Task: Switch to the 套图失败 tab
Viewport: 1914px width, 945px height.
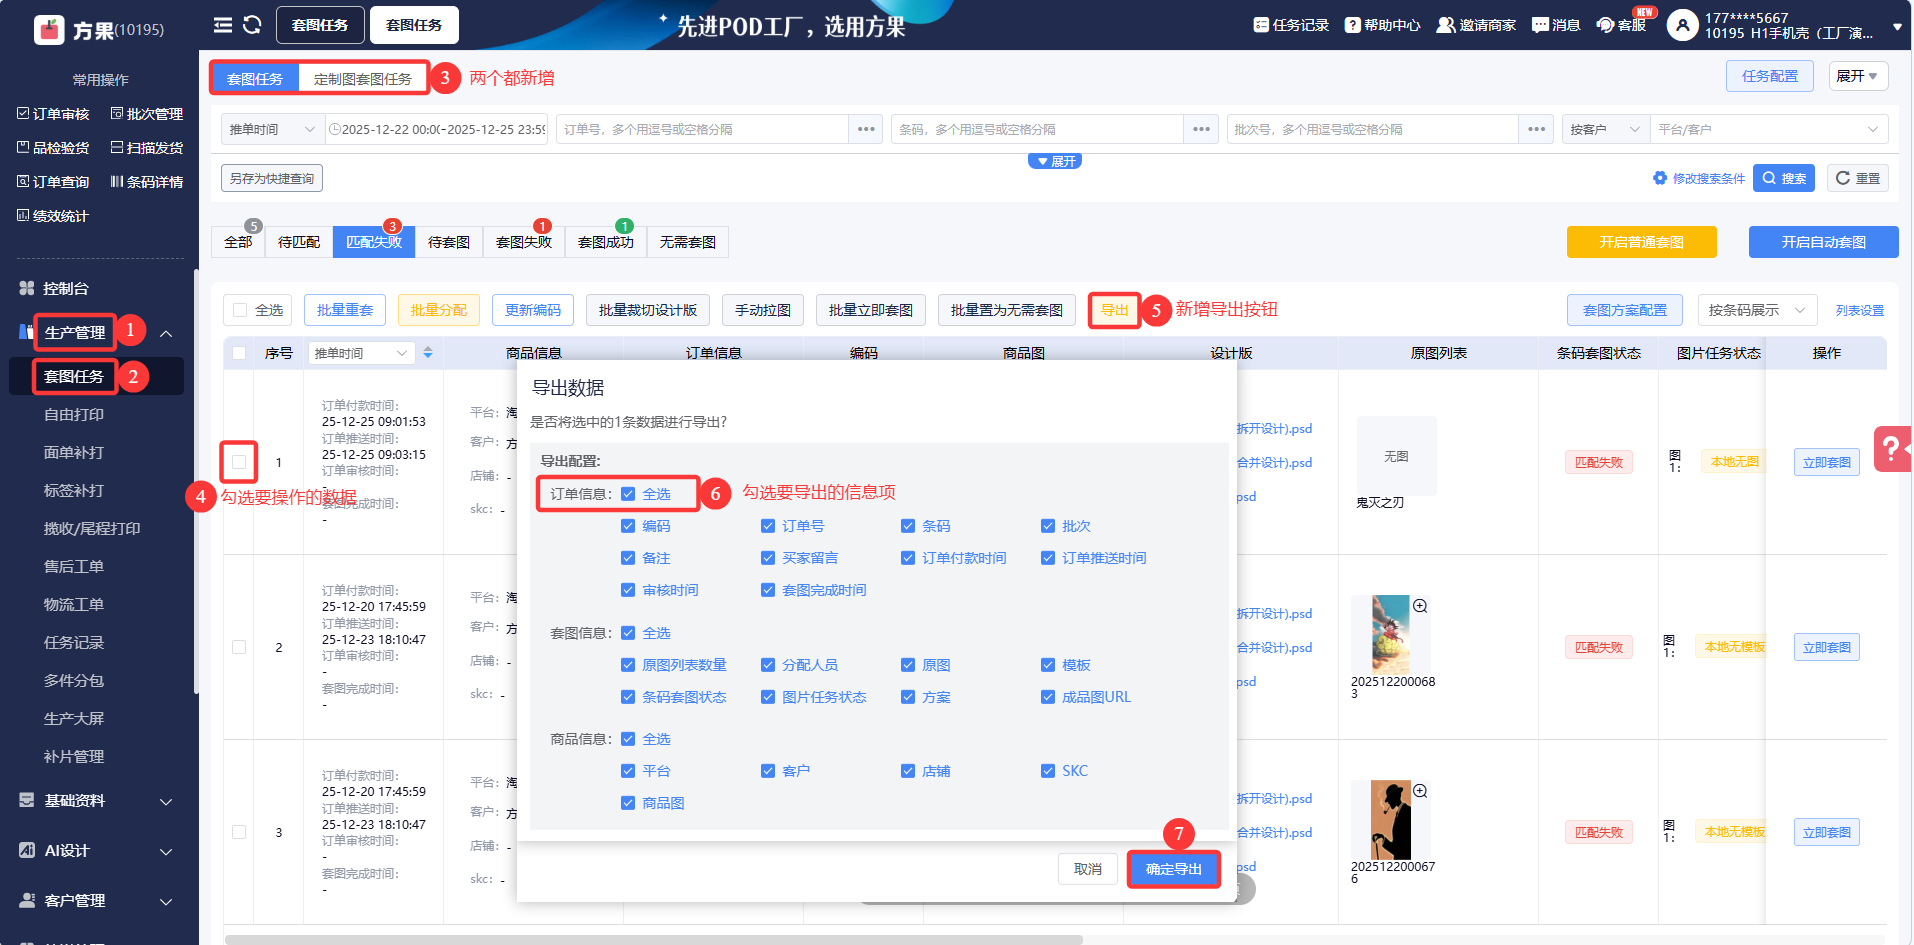Action: [523, 242]
